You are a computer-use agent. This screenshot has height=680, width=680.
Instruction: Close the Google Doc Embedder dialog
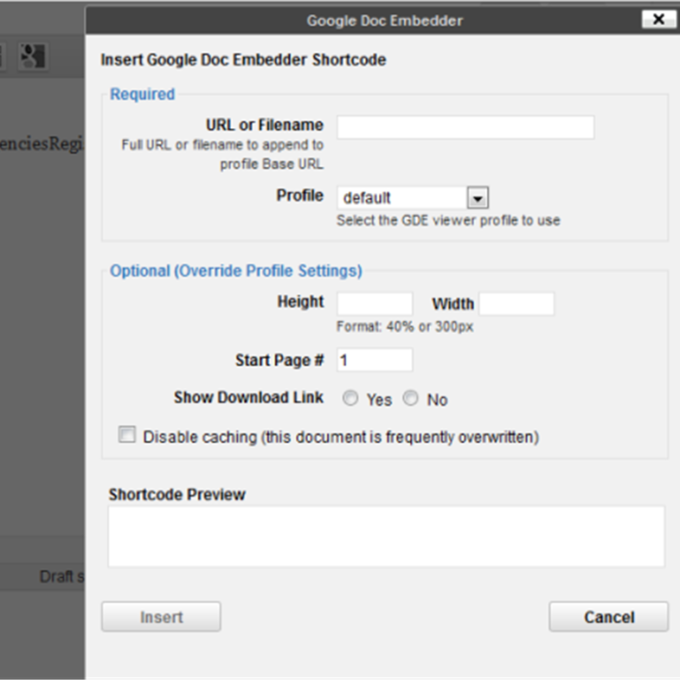(656, 19)
